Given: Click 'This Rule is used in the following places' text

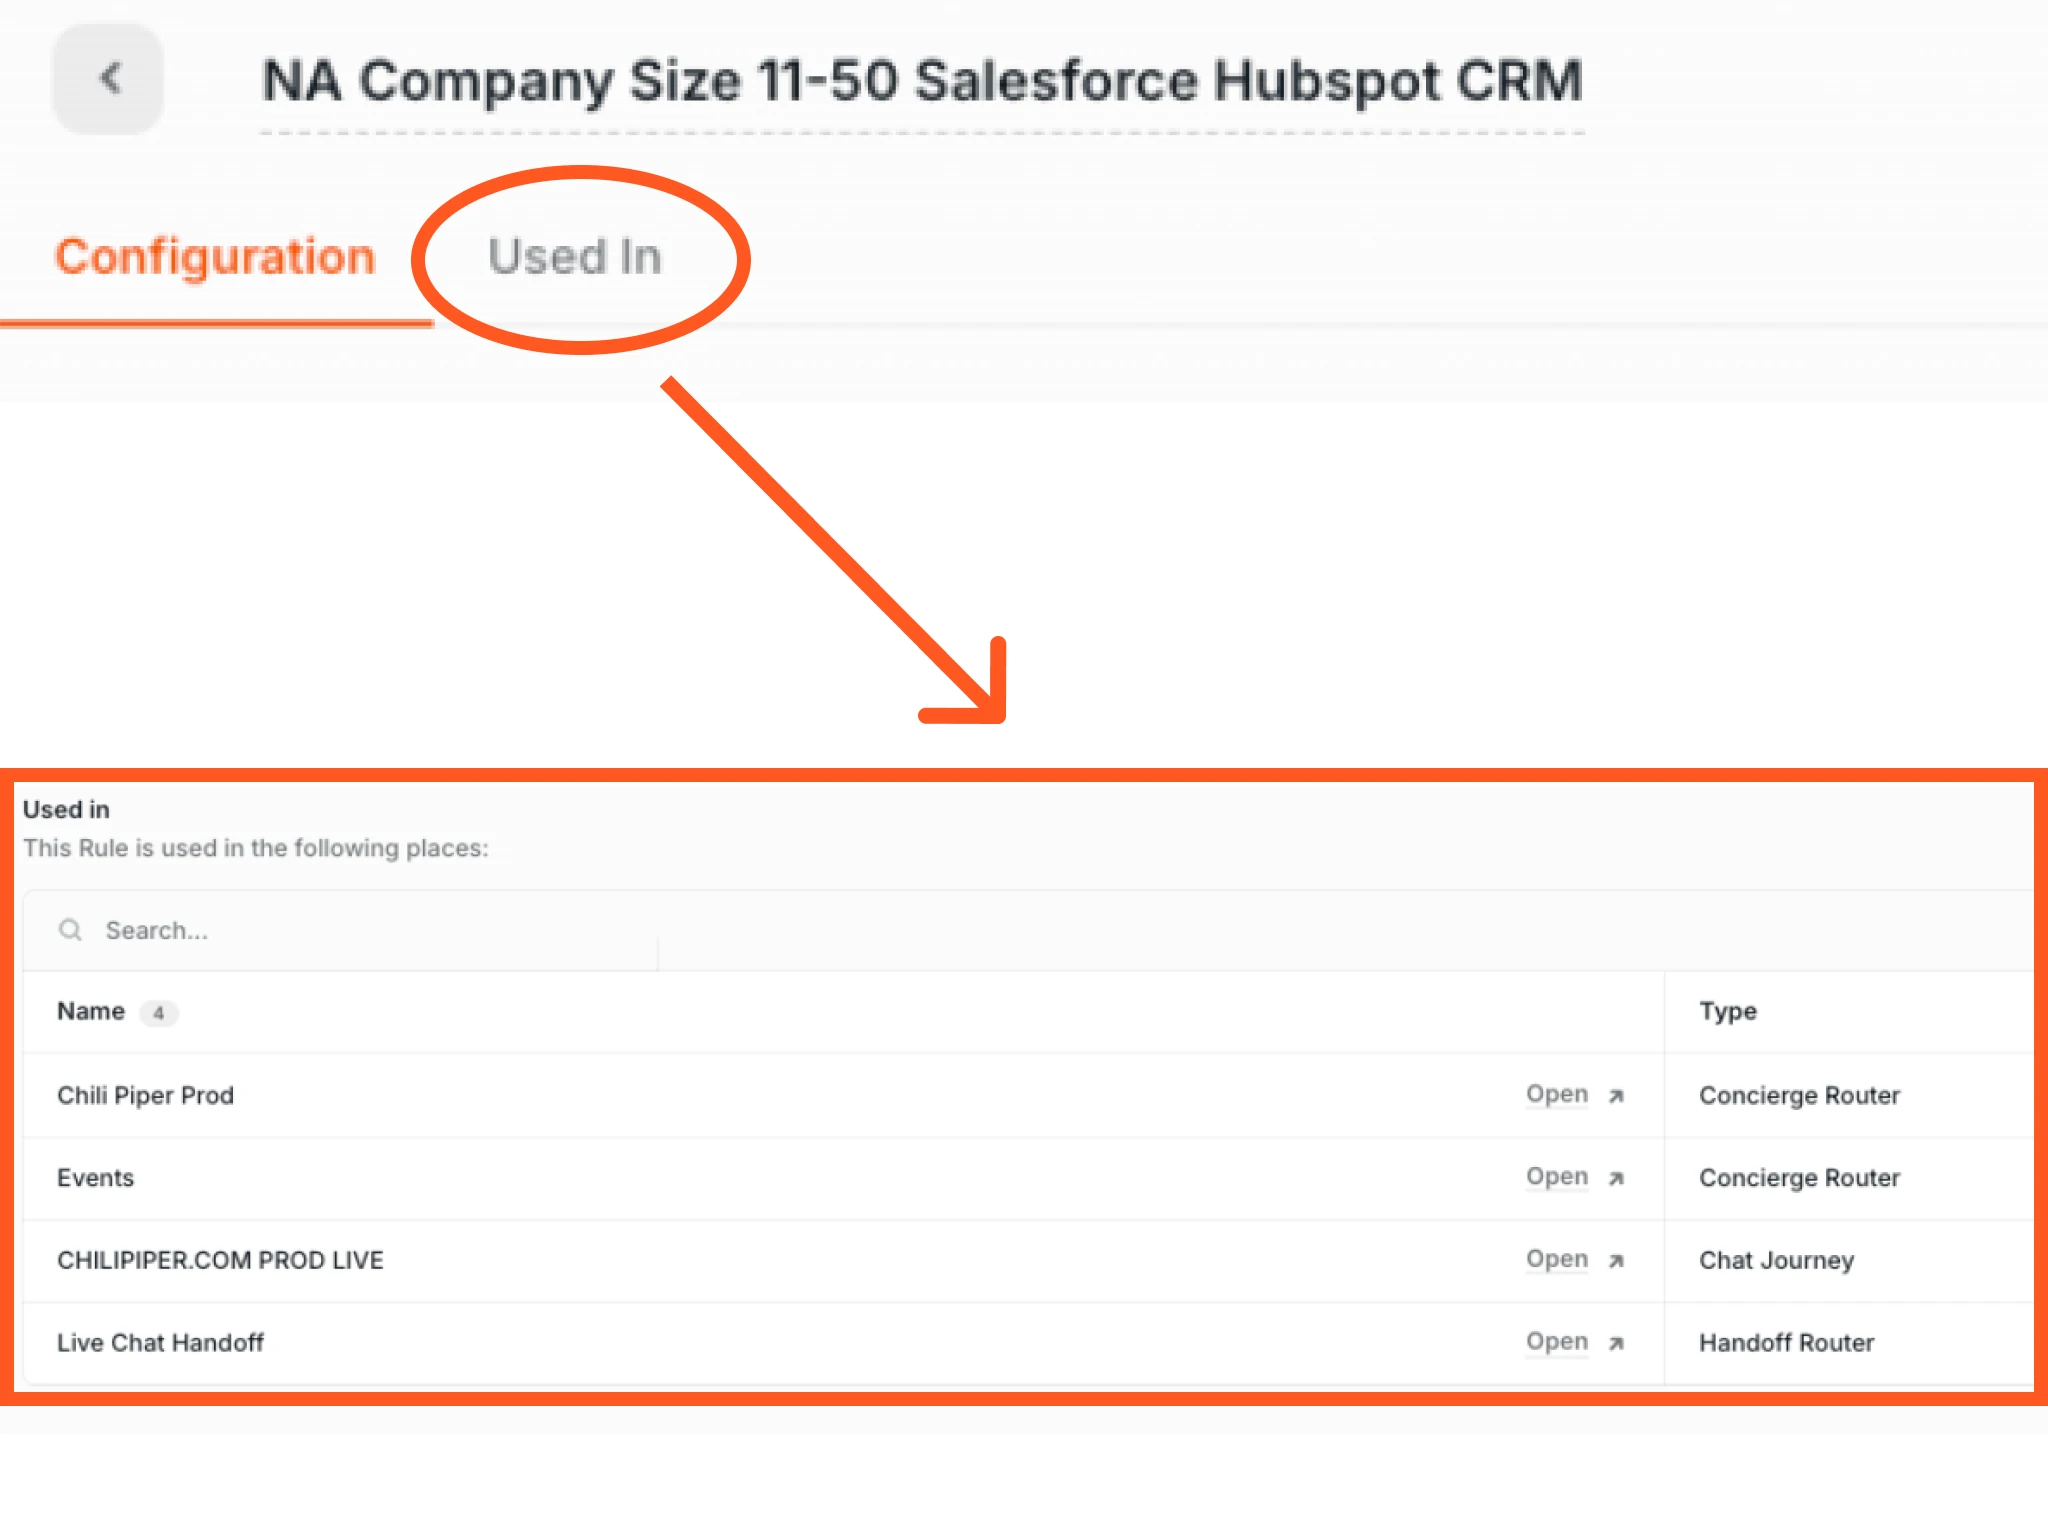Looking at the screenshot, I should pyautogui.click(x=256, y=848).
